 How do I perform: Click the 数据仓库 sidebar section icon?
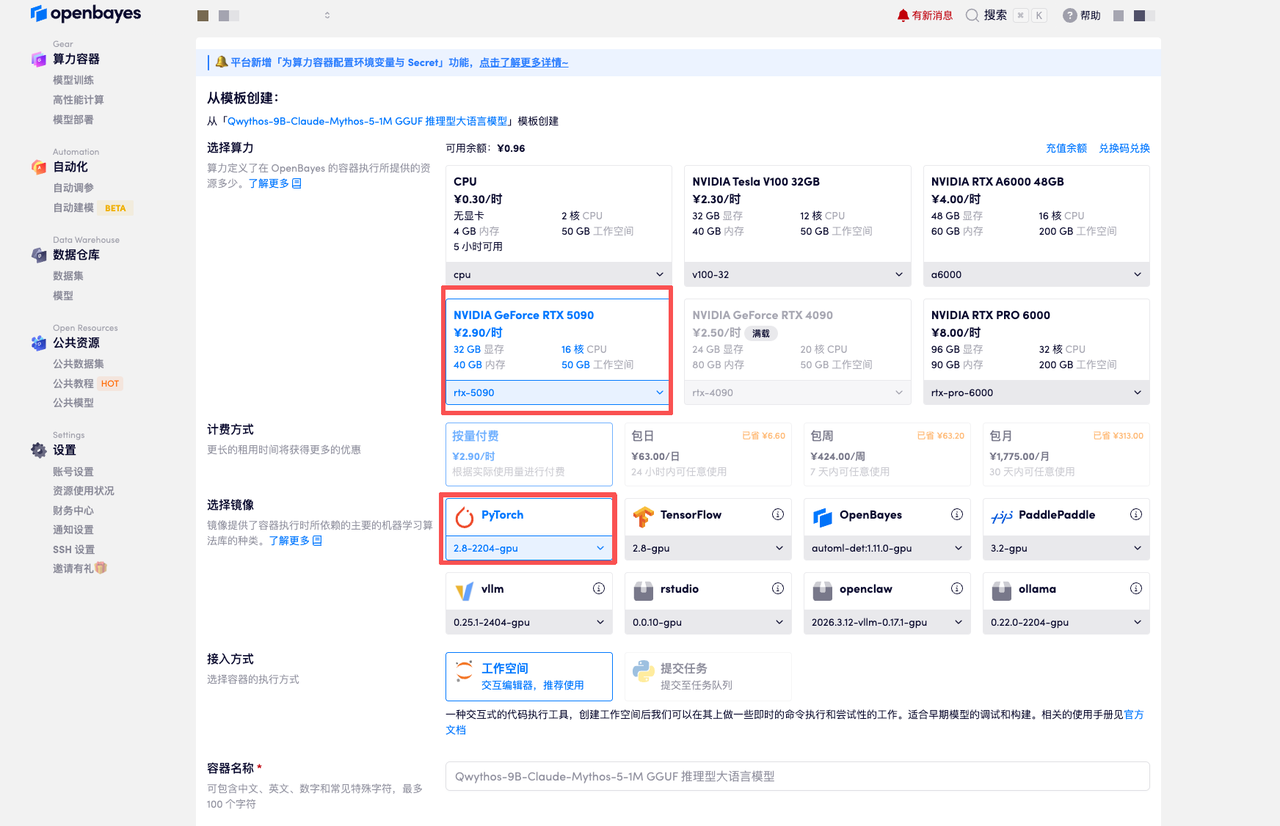[x=38, y=255]
